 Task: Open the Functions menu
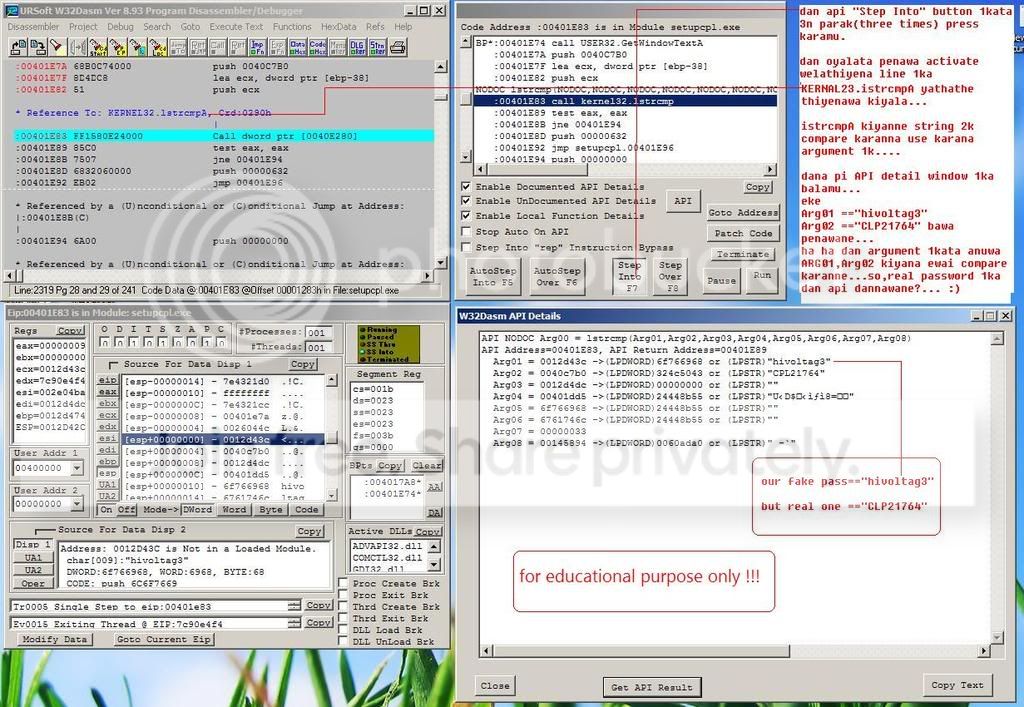pos(292,27)
